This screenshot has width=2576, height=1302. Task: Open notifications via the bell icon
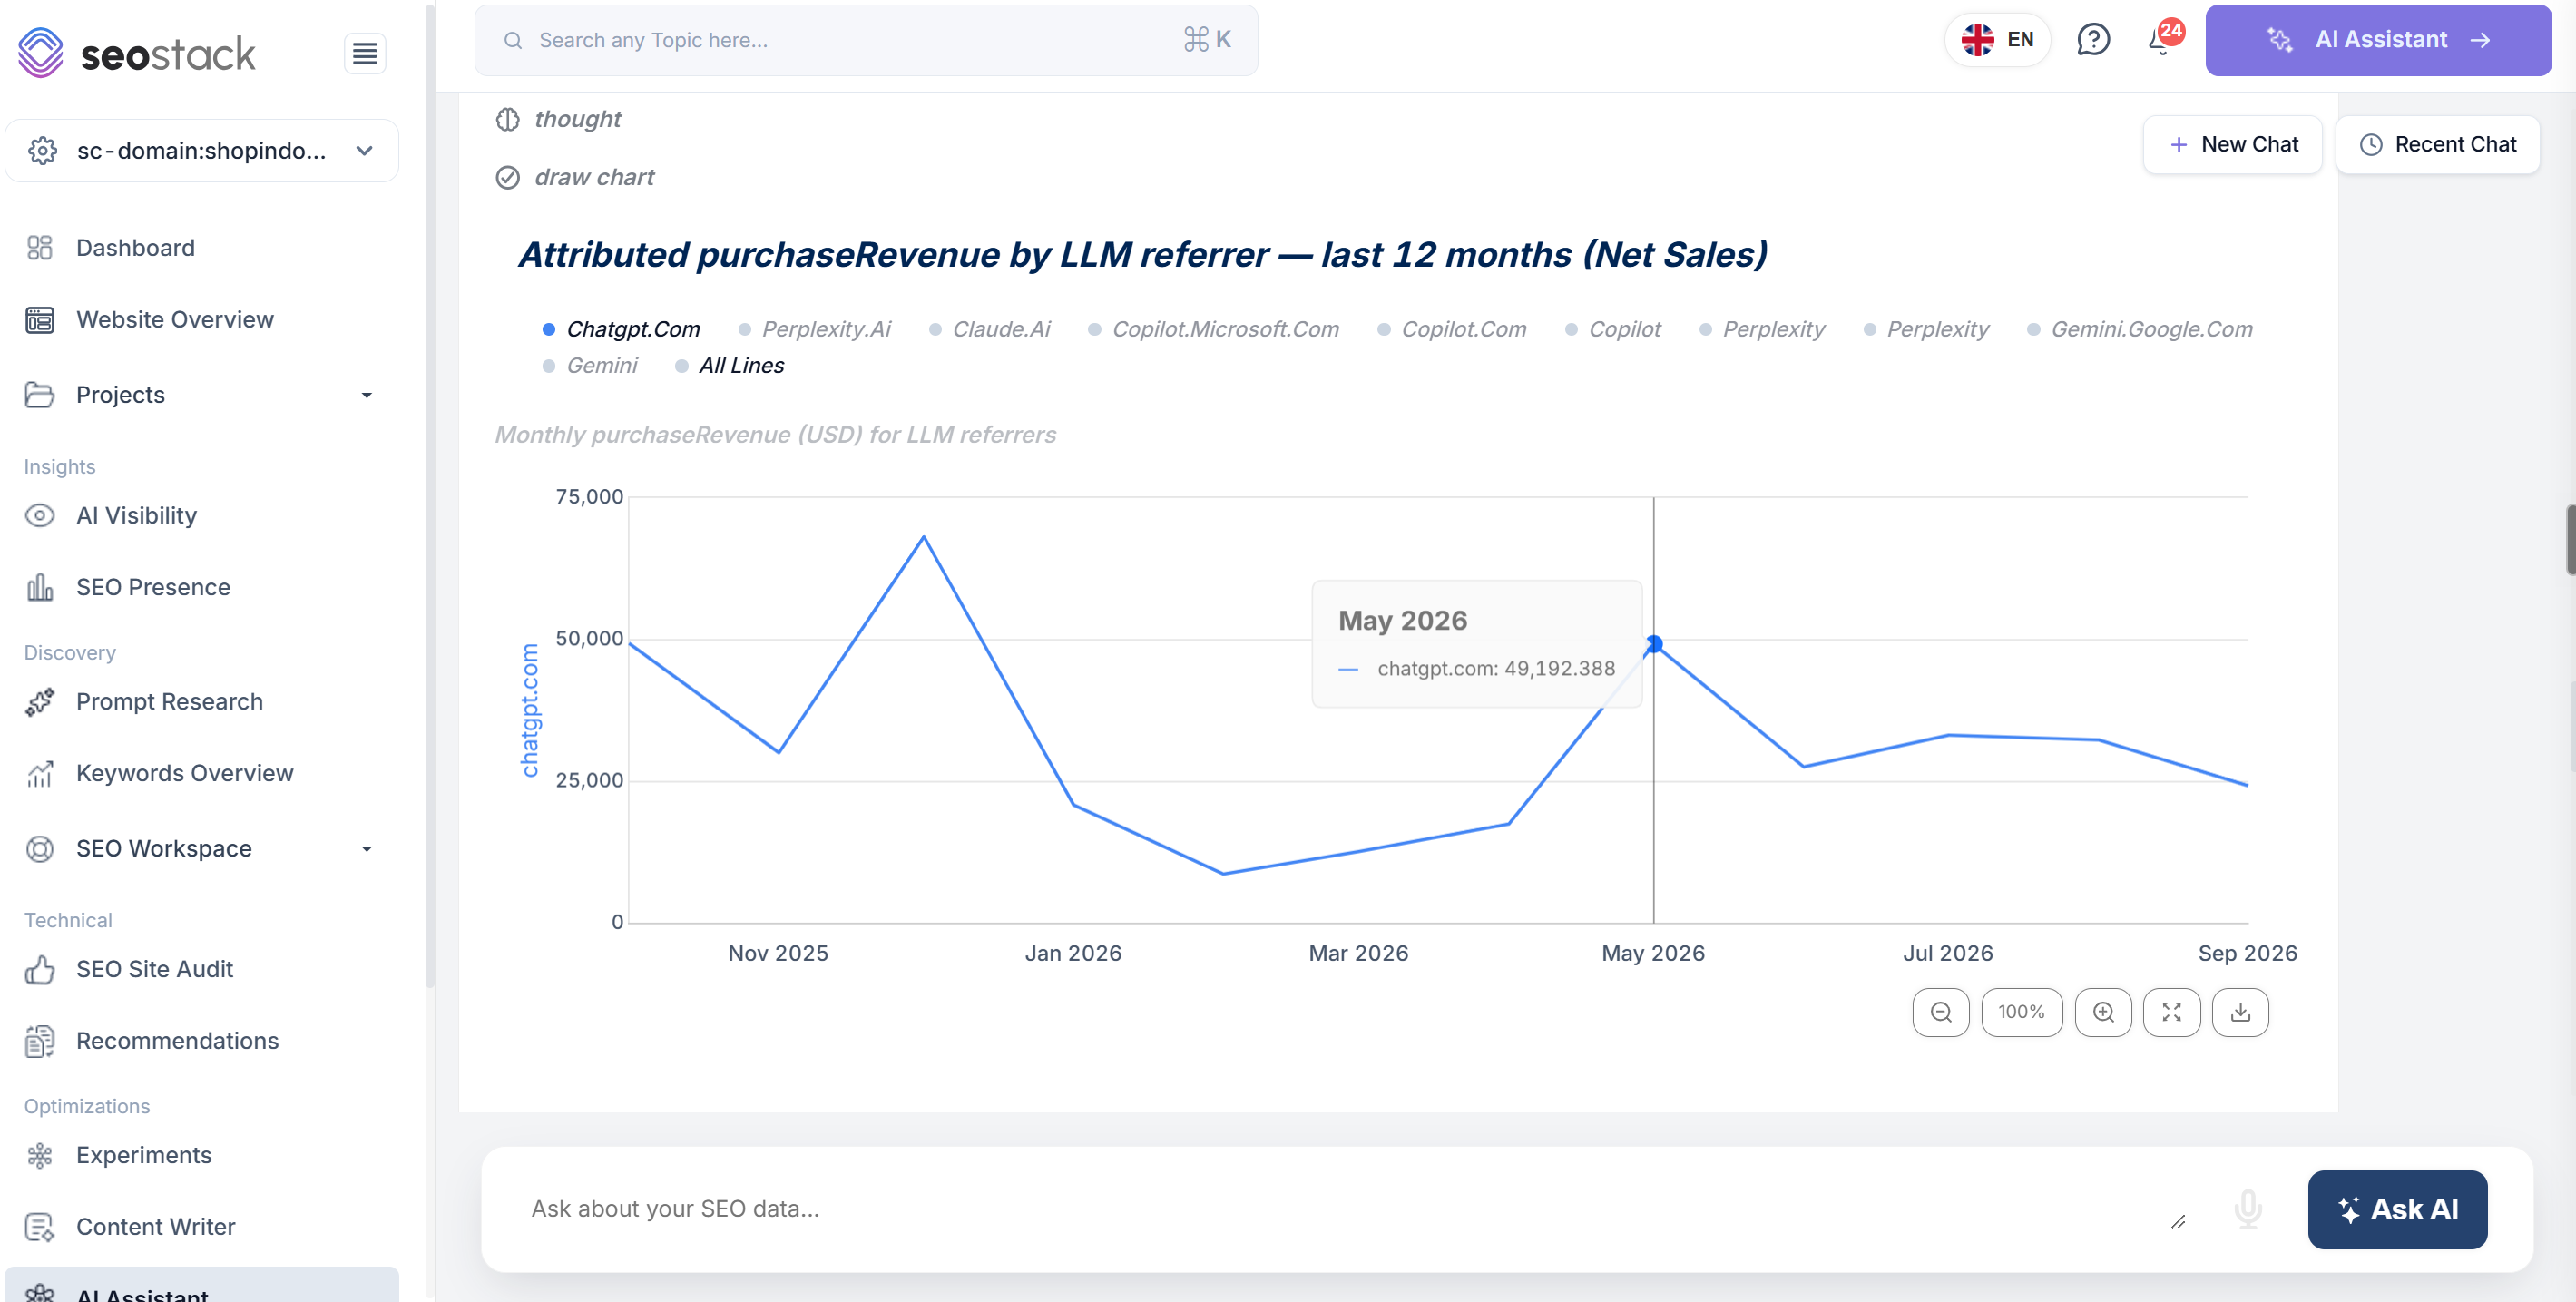[2160, 42]
